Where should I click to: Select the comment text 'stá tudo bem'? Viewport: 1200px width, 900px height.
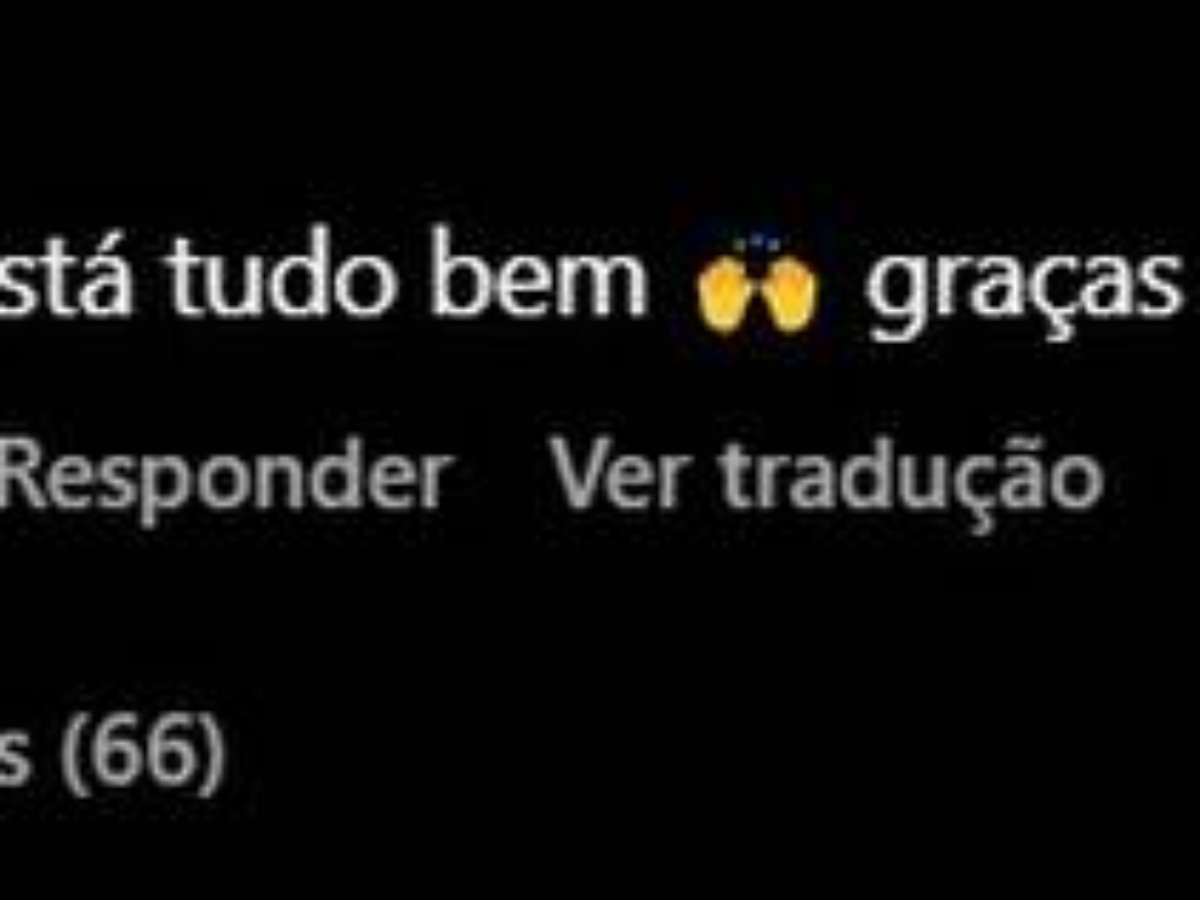(x=323, y=273)
